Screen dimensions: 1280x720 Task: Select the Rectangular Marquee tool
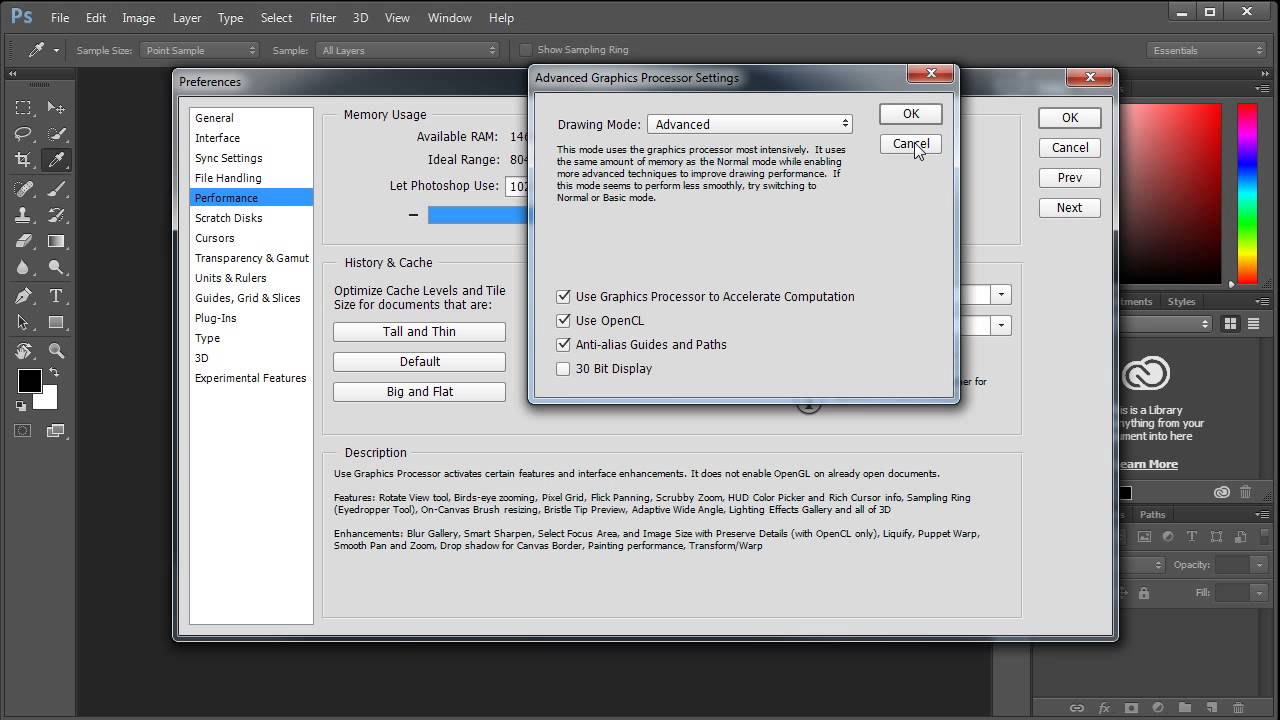(x=23, y=108)
